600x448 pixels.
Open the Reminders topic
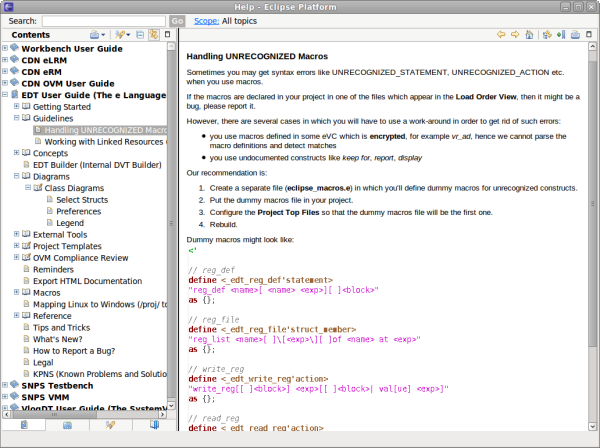(53, 270)
